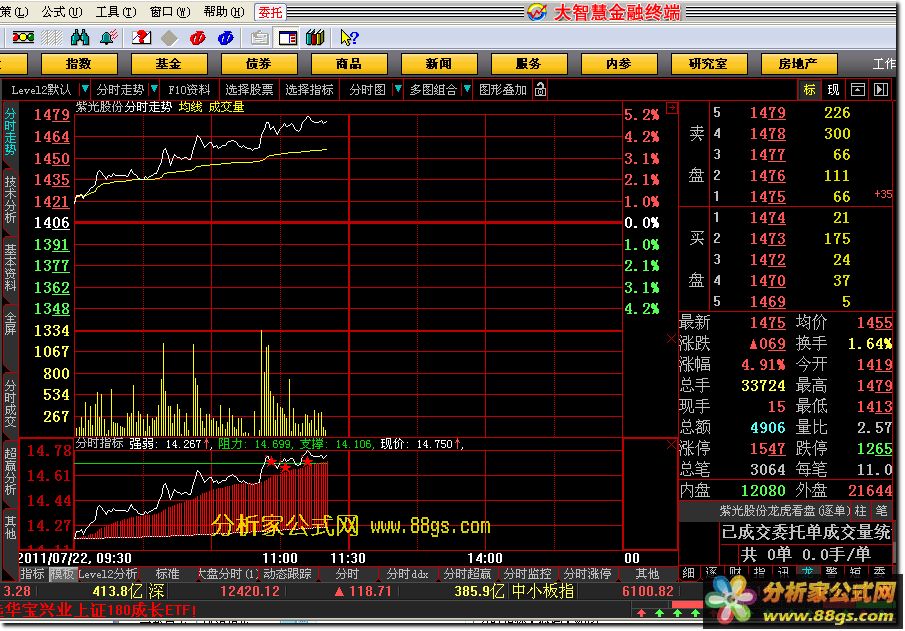Click the red arrow chart help icon
Viewport: 905px width, 631px height.
tap(141, 38)
